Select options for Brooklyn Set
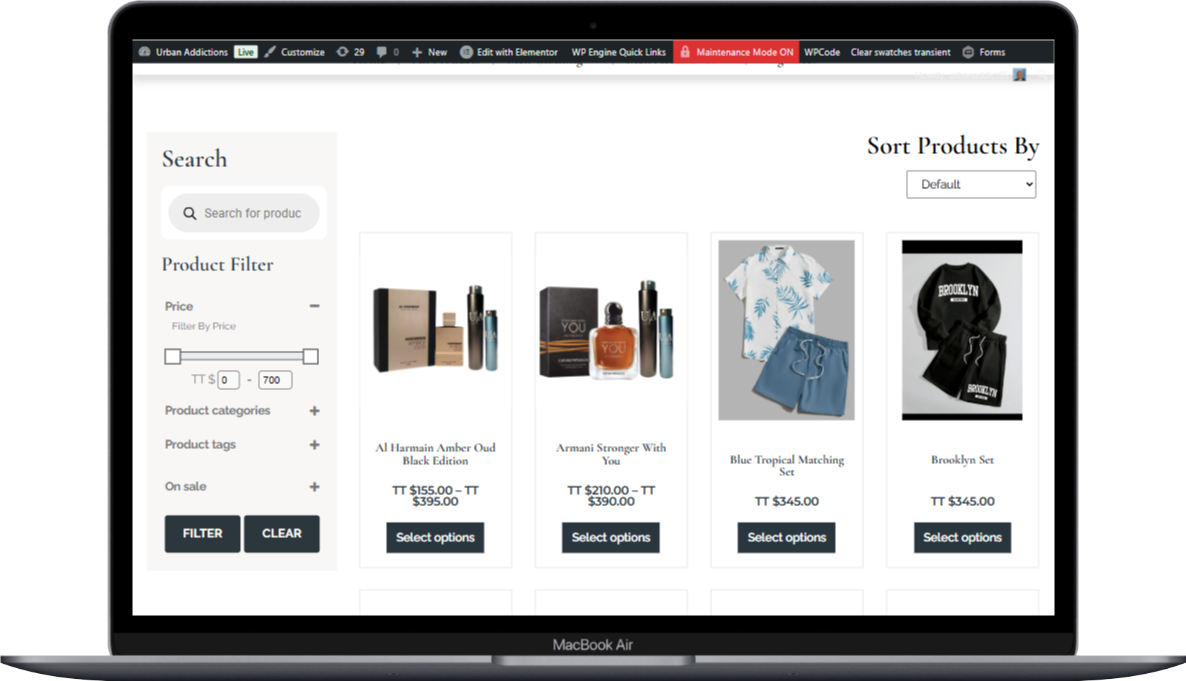Viewport: 1186px width, 681px height. [962, 537]
